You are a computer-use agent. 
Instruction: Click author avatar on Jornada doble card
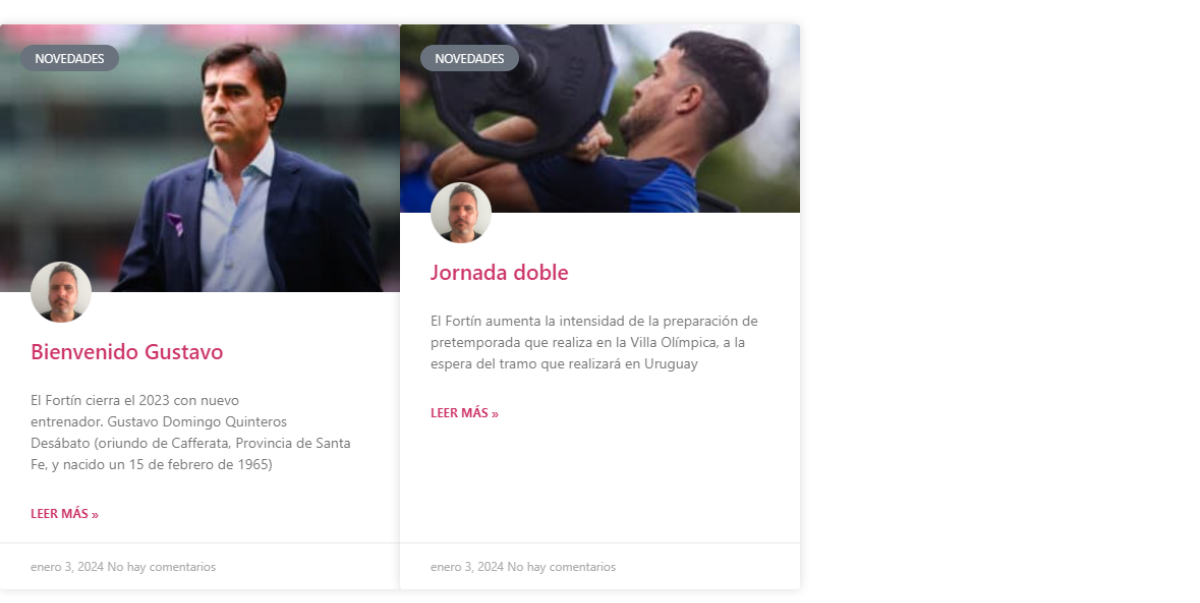tap(461, 212)
